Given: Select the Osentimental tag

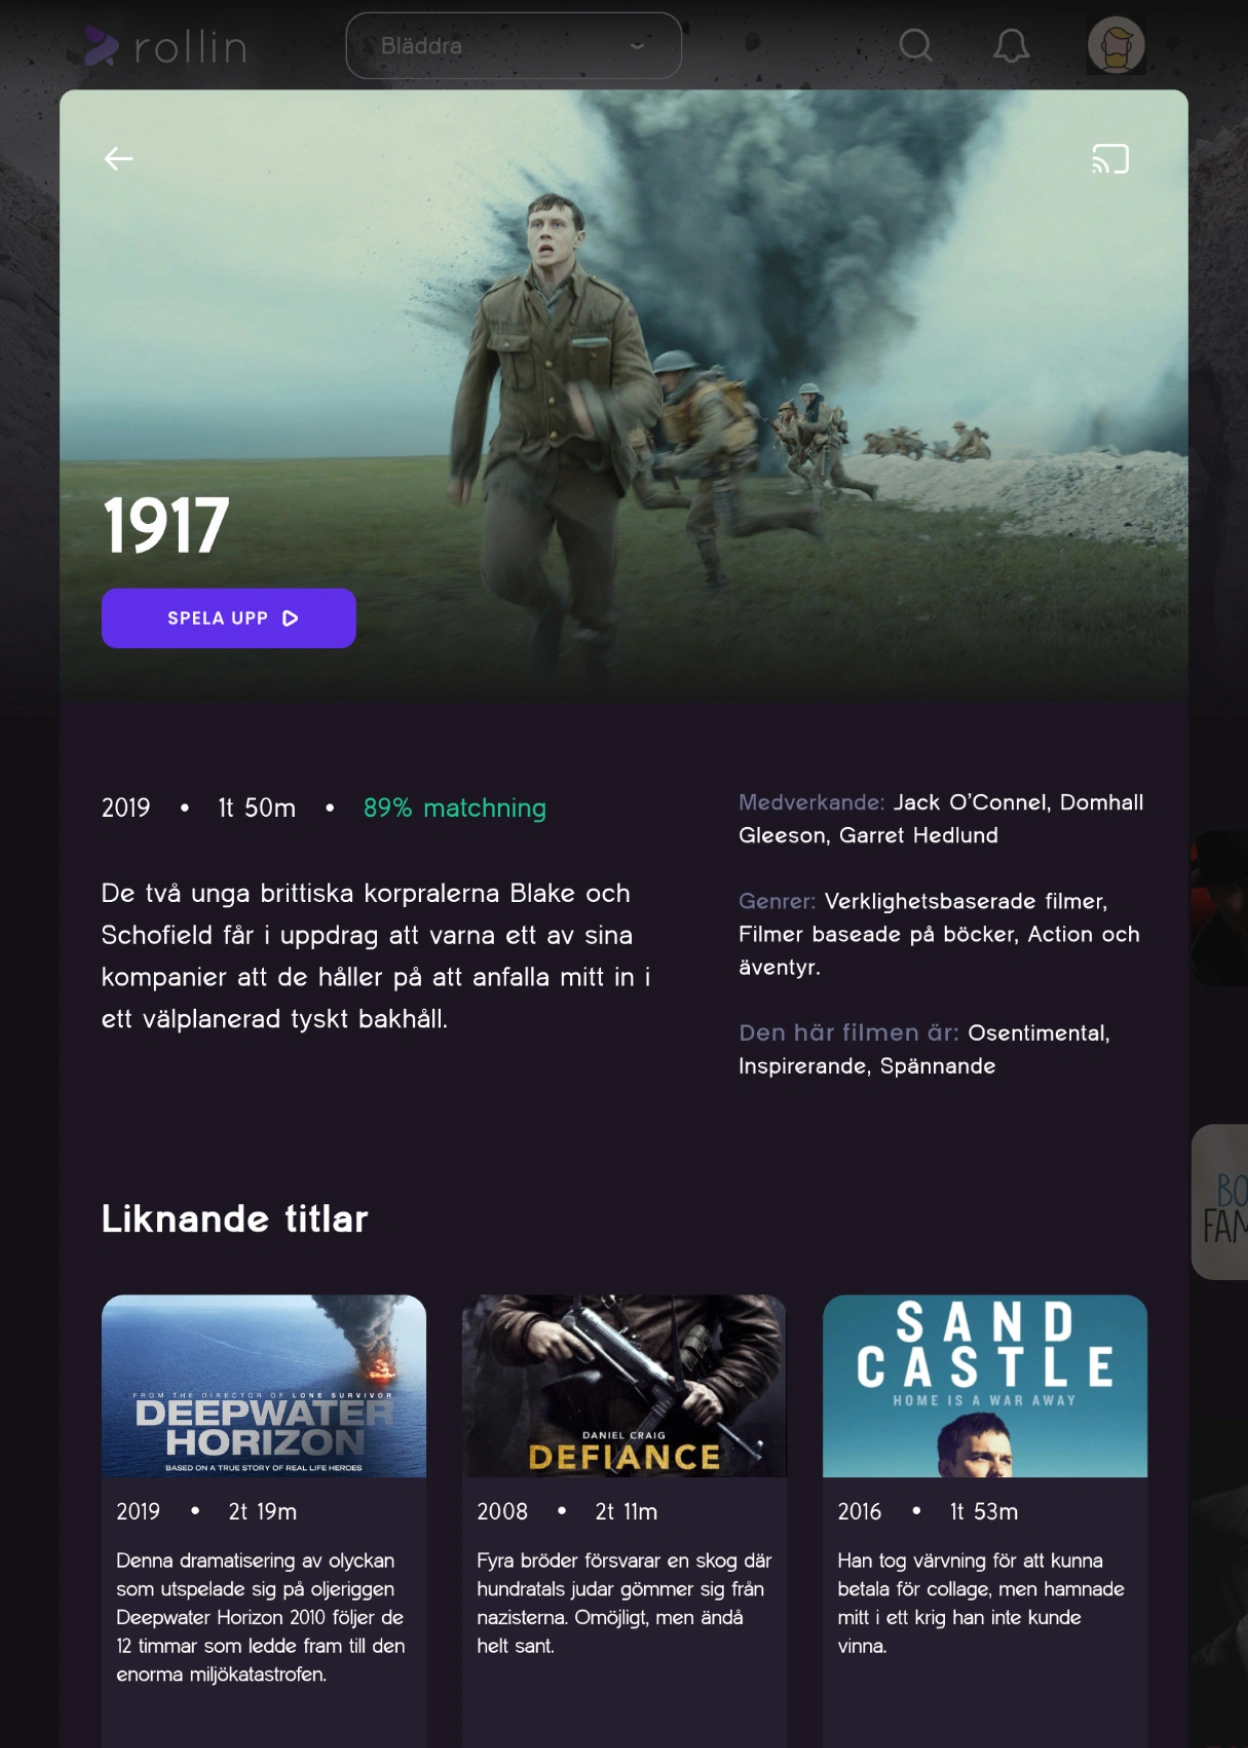Looking at the screenshot, I should point(1037,1033).
